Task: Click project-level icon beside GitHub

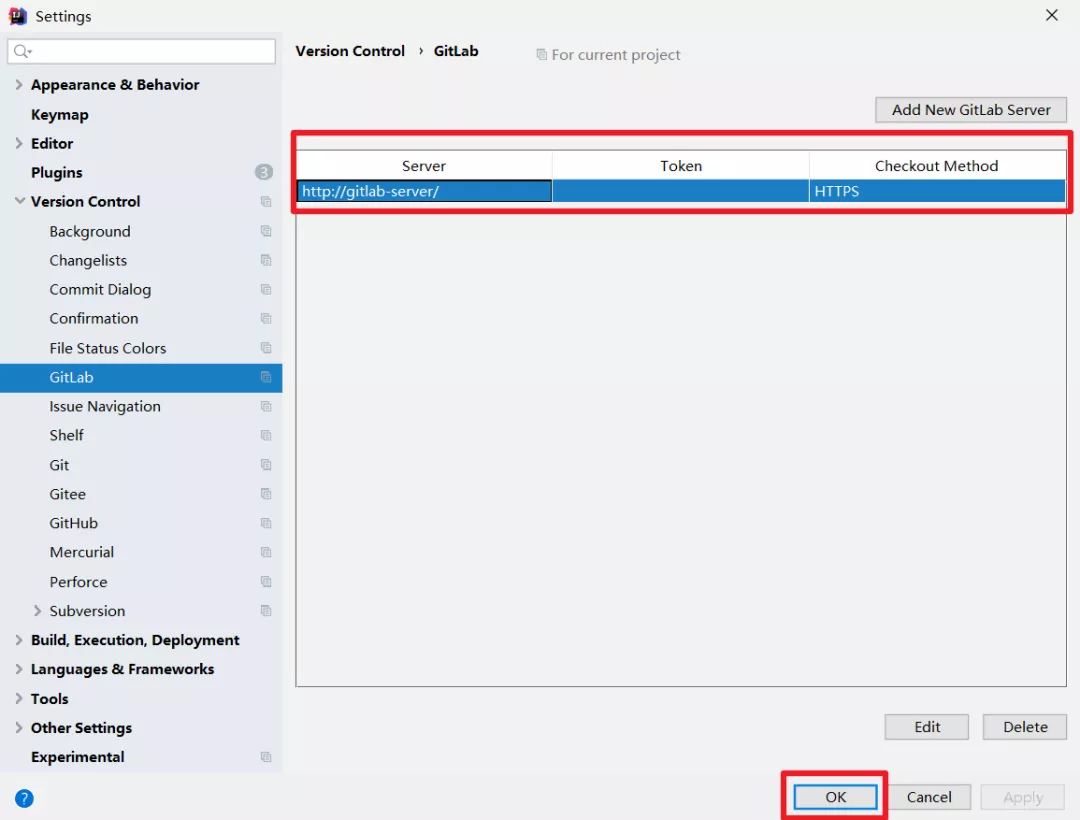Action: pyautogui.click(x=266, y=523)
